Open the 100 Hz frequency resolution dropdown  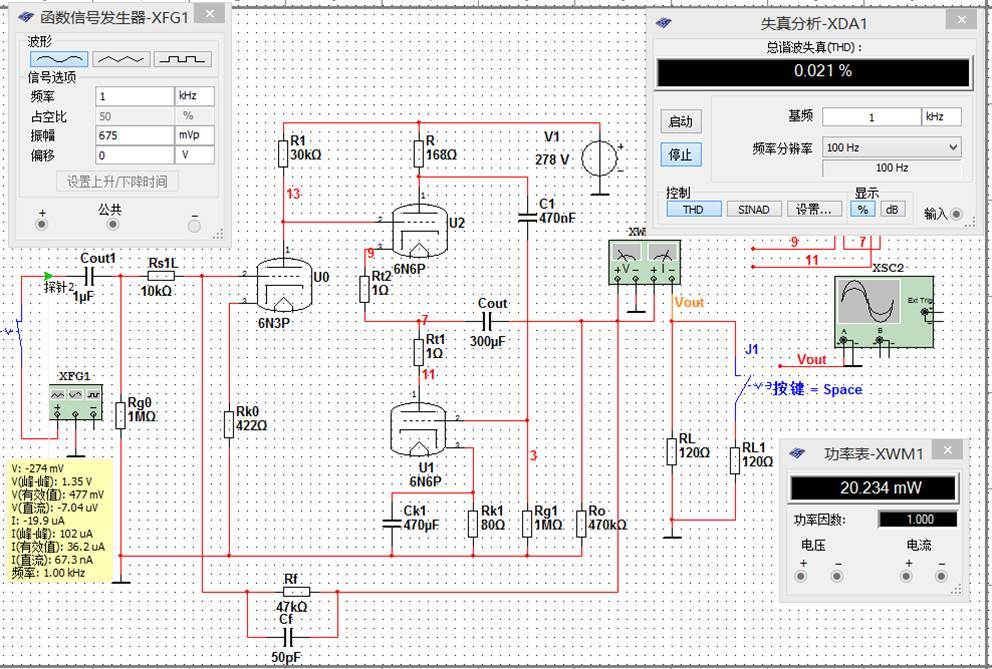tap(891, 147)
